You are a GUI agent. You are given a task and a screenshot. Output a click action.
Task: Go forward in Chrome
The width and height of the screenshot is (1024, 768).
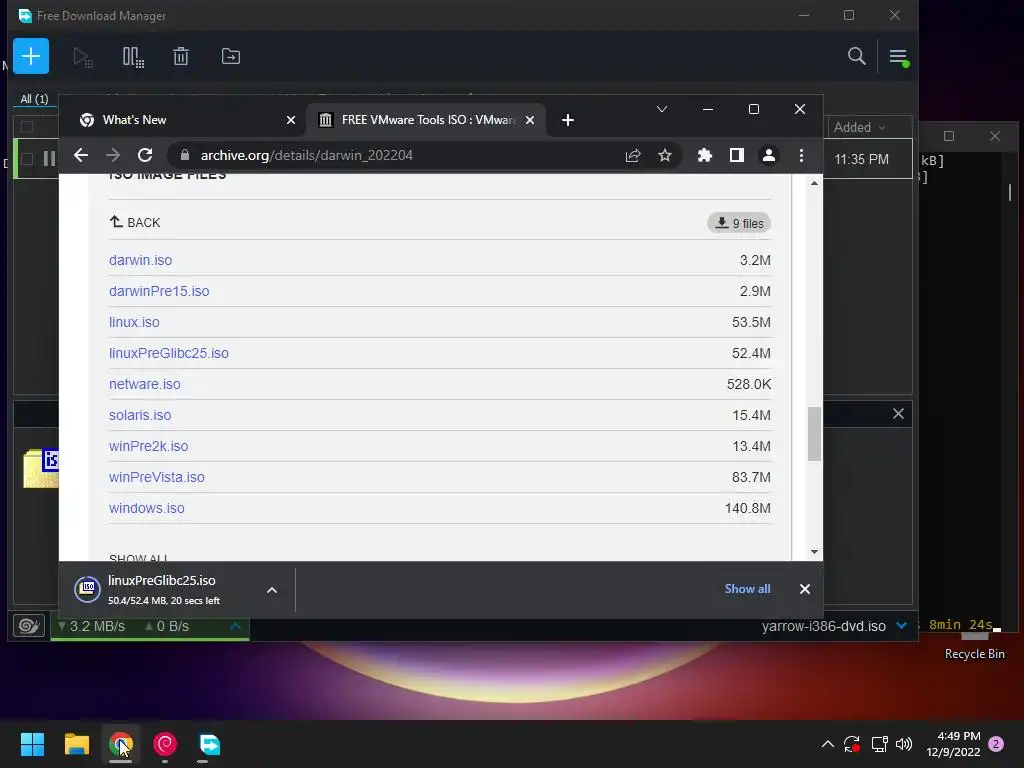pyautogui.click(x=113, y=155)
